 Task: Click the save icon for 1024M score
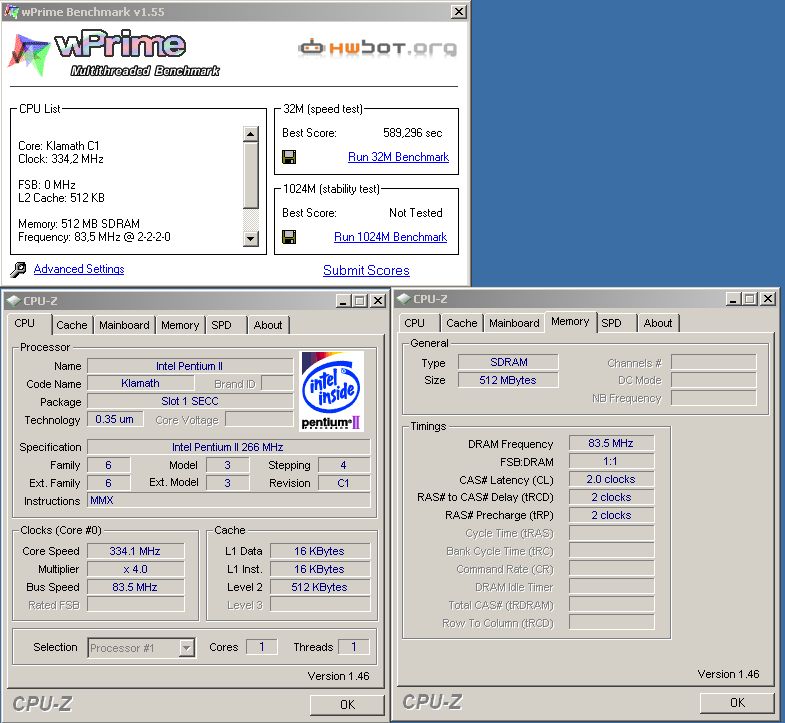[x=289, y=237]
